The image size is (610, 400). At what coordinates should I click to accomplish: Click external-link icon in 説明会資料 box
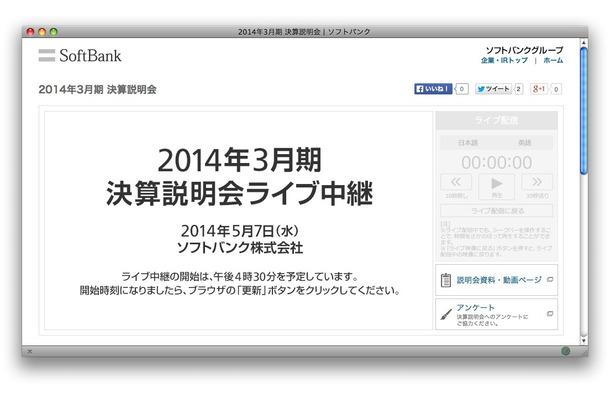click(550, 279)
